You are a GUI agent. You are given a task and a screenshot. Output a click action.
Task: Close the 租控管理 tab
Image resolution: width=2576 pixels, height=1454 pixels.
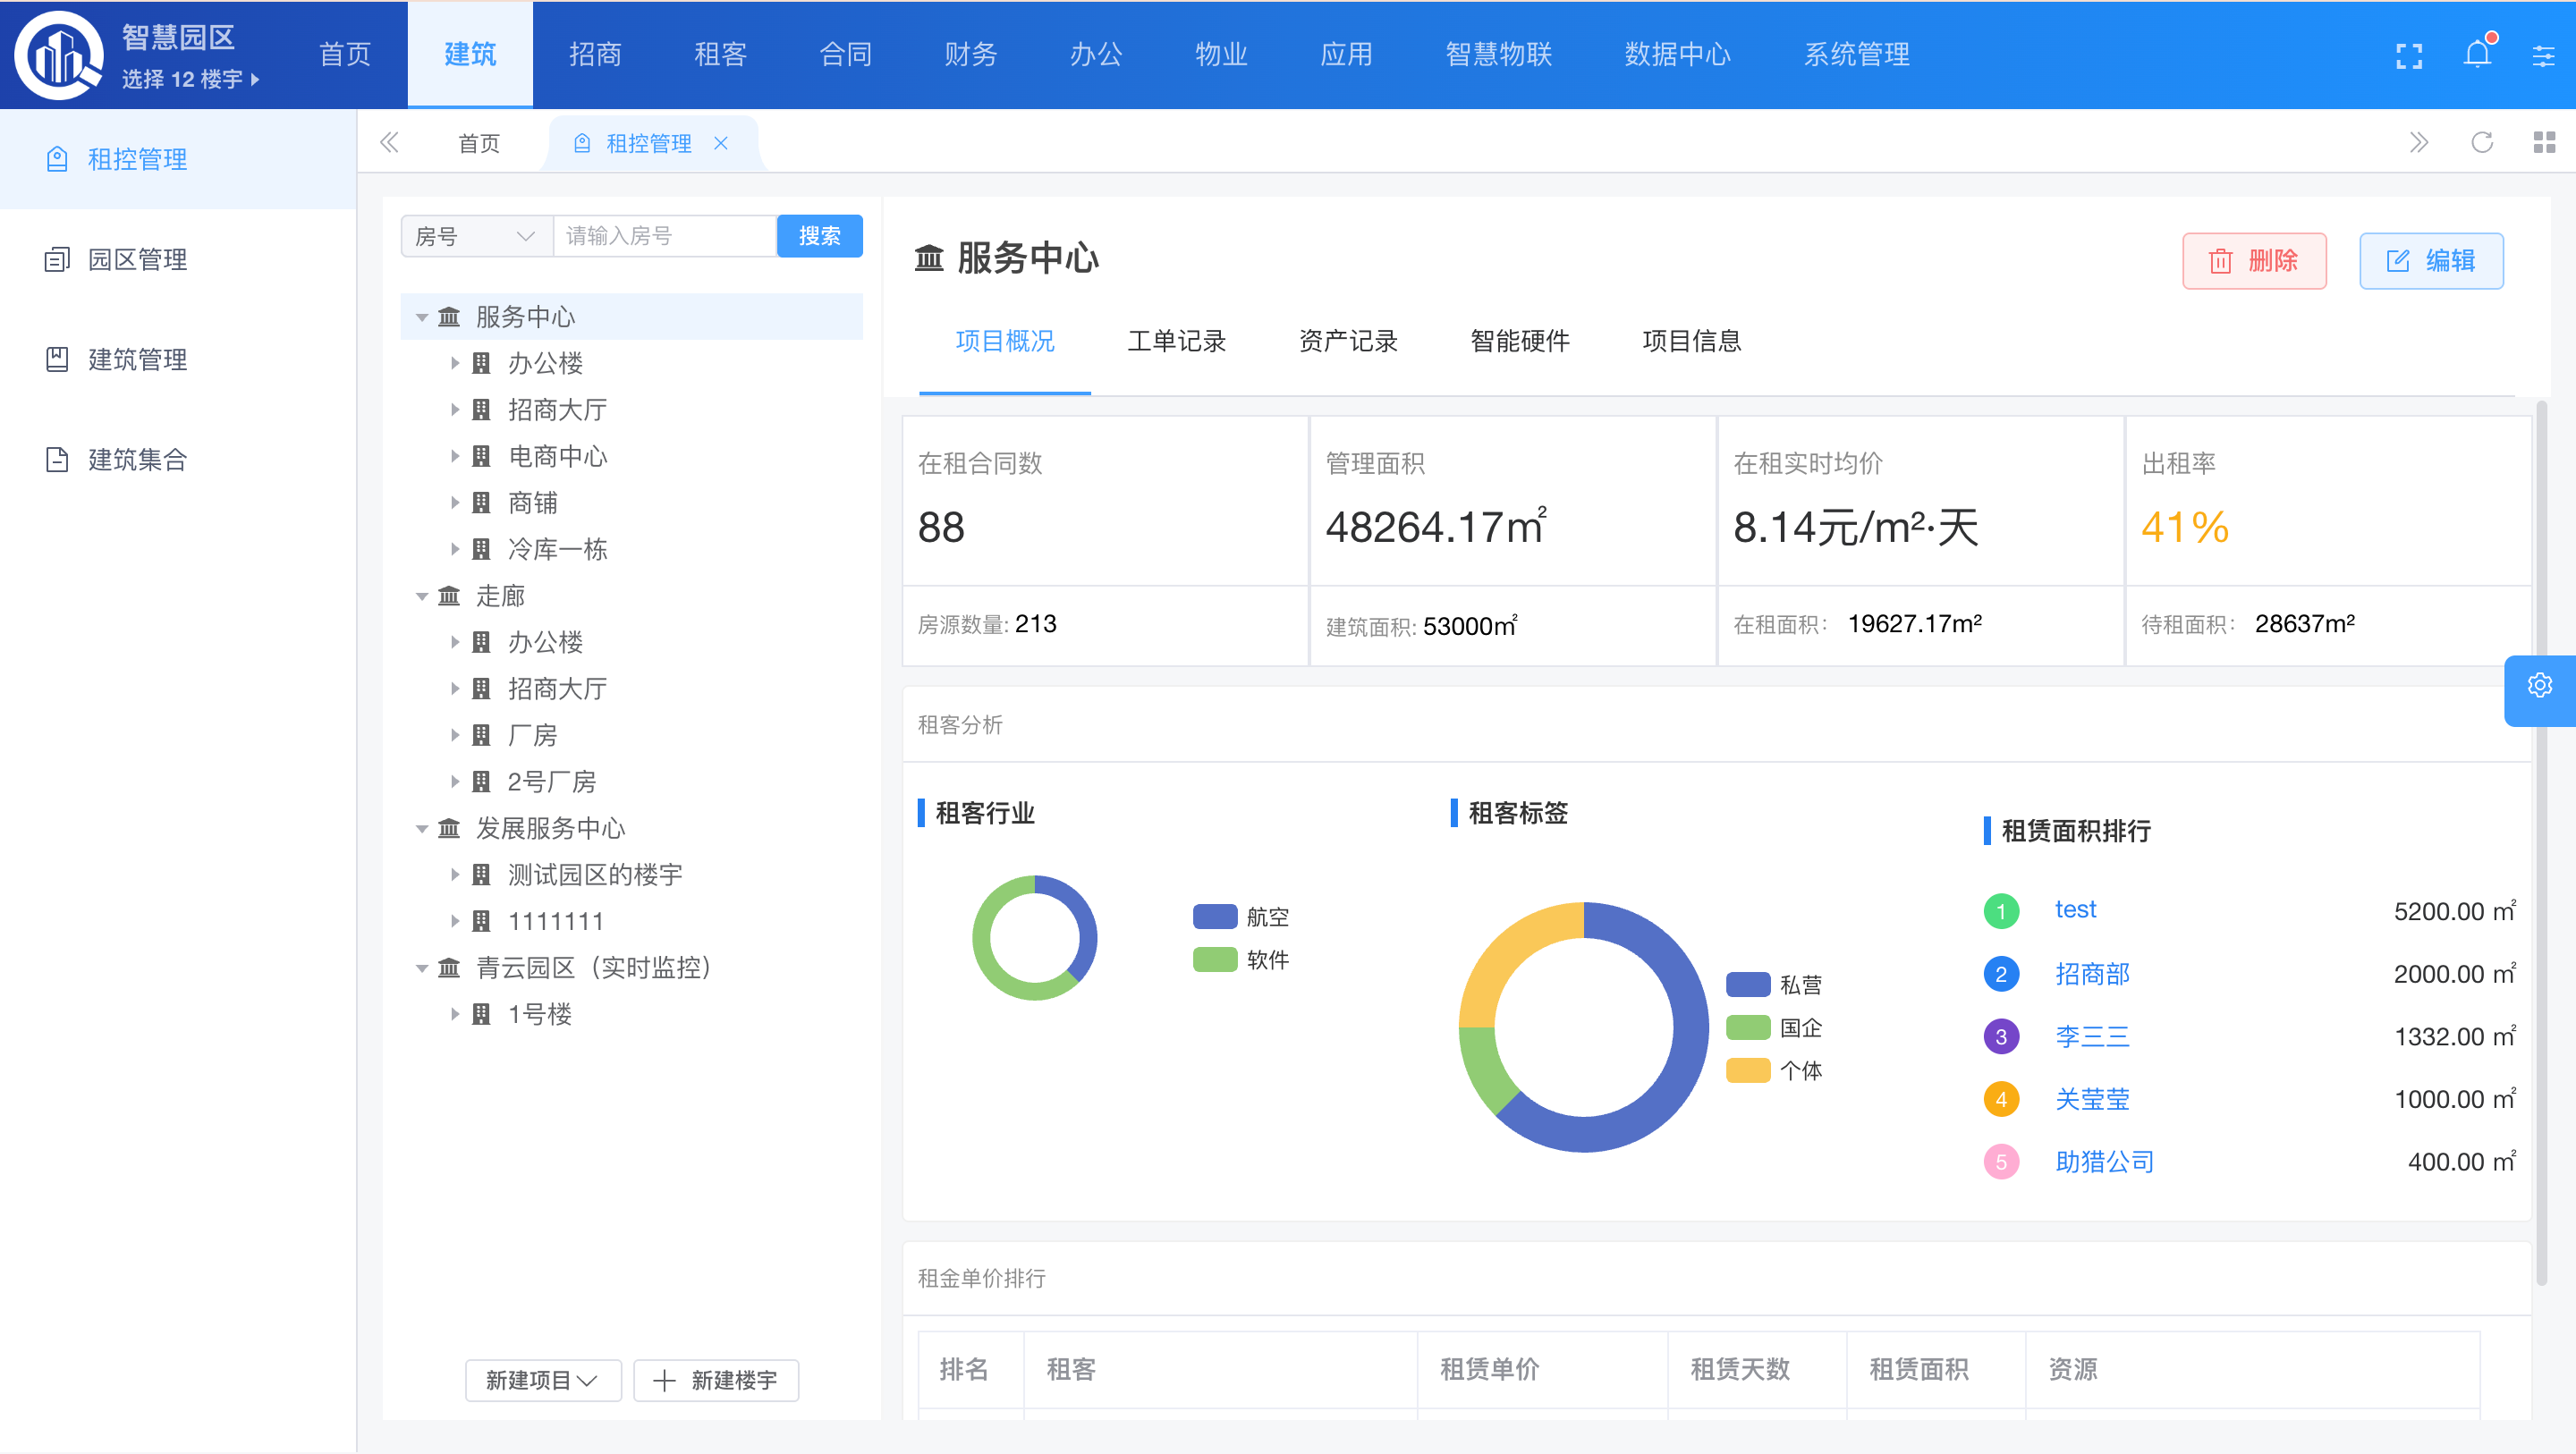(721, 144)
